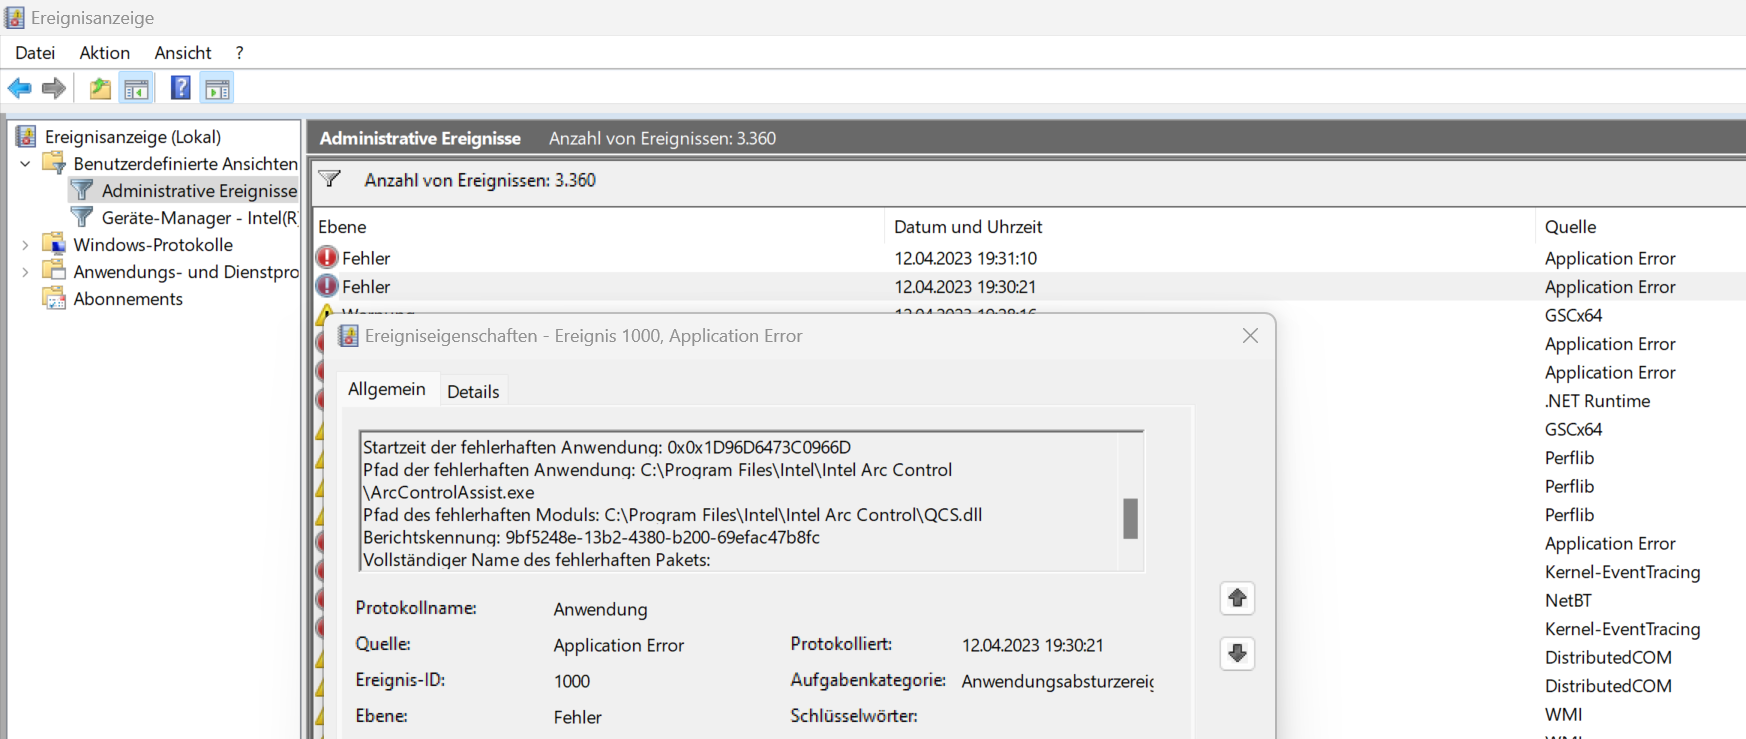
Task: Open the Ansicht menu
Action: coord(182,53)
